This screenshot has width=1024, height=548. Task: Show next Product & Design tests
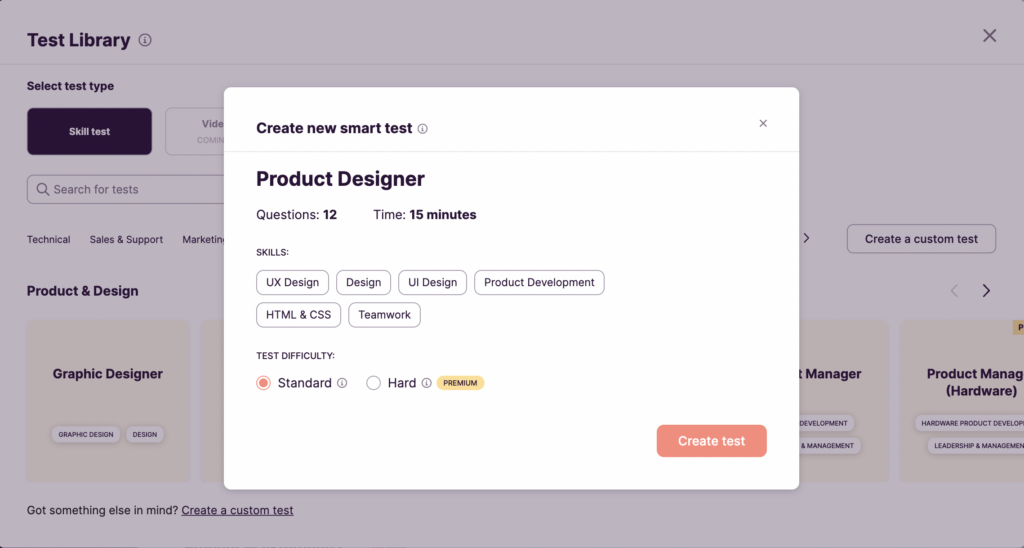point(986,291)
